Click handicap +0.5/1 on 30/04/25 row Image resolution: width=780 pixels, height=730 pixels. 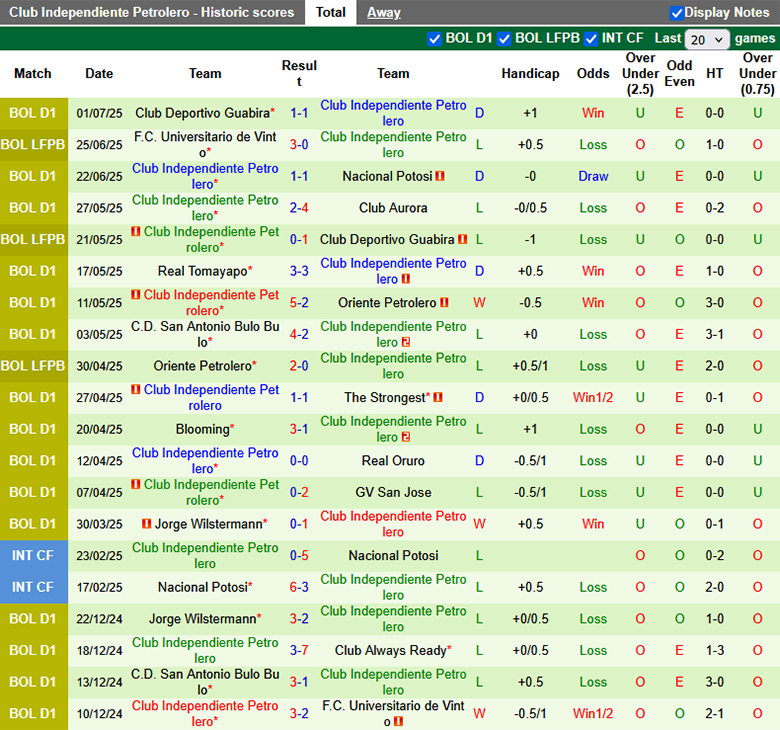click(530, 366)
